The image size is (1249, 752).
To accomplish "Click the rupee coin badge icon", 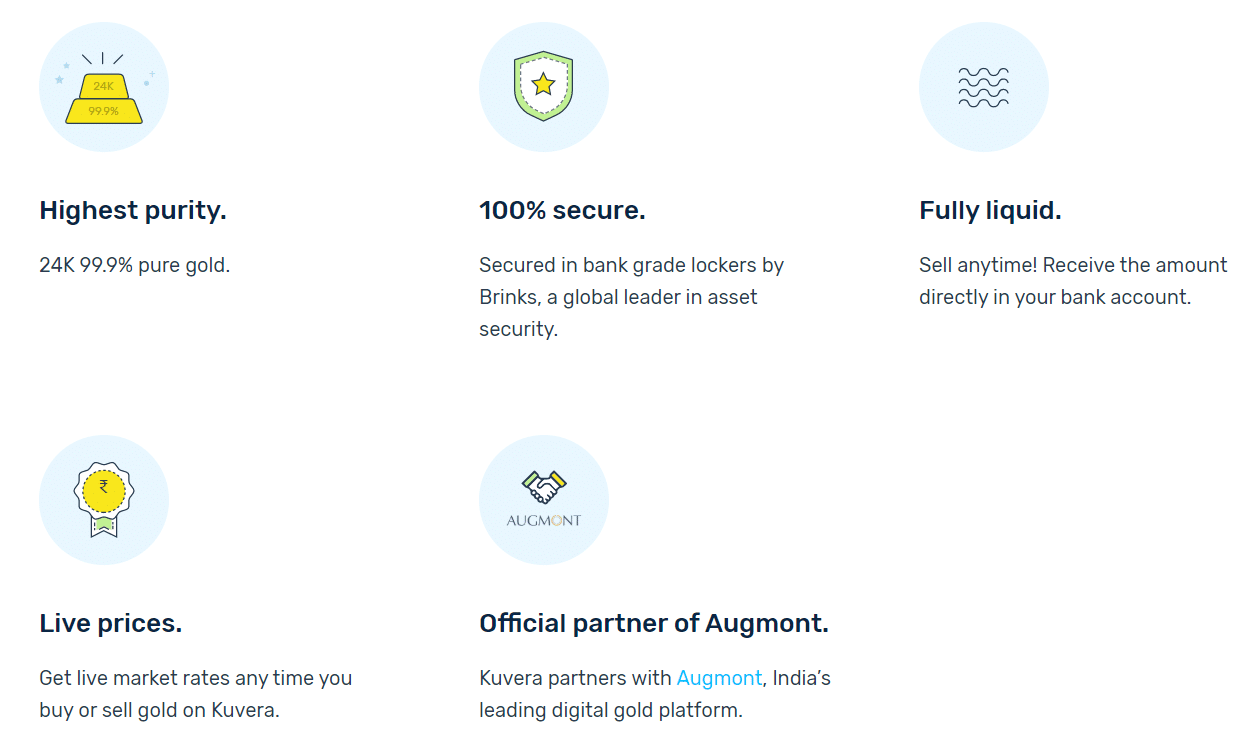I will (x=104, y=499).
